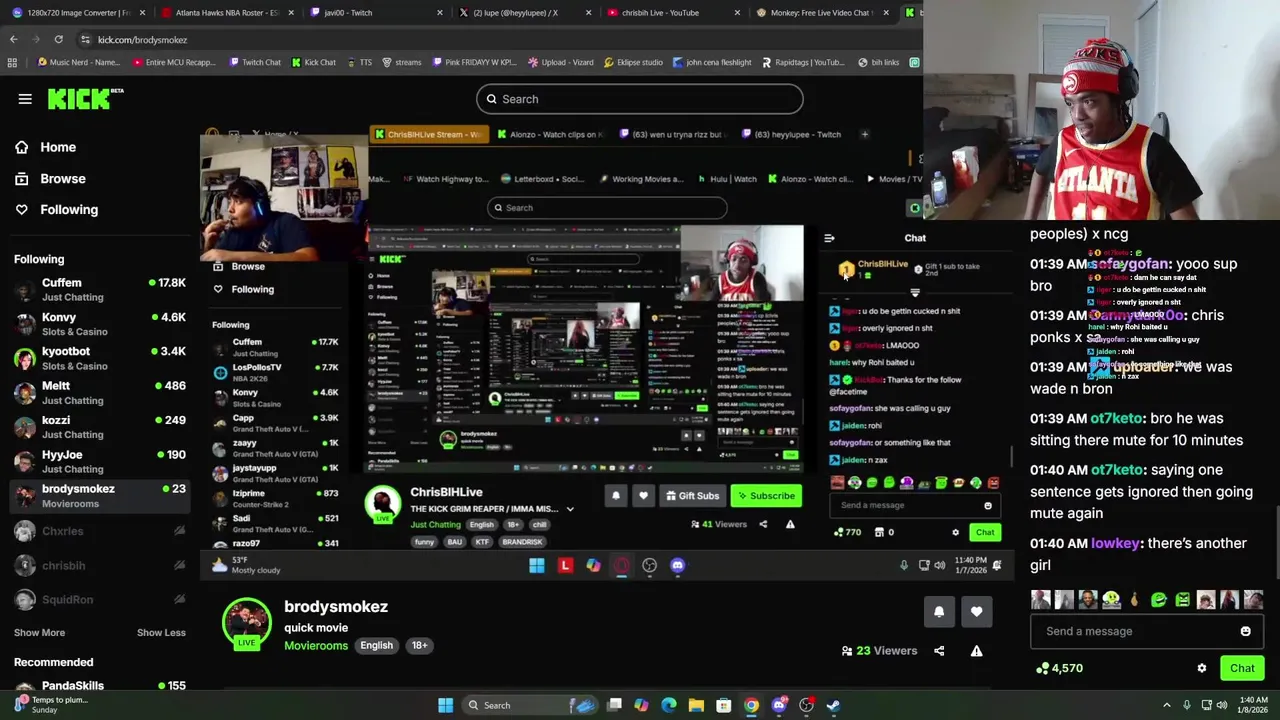Open Browse in Kick sidebar
The height and width of the screenshot is (720, 1280).
pos(50,178)
